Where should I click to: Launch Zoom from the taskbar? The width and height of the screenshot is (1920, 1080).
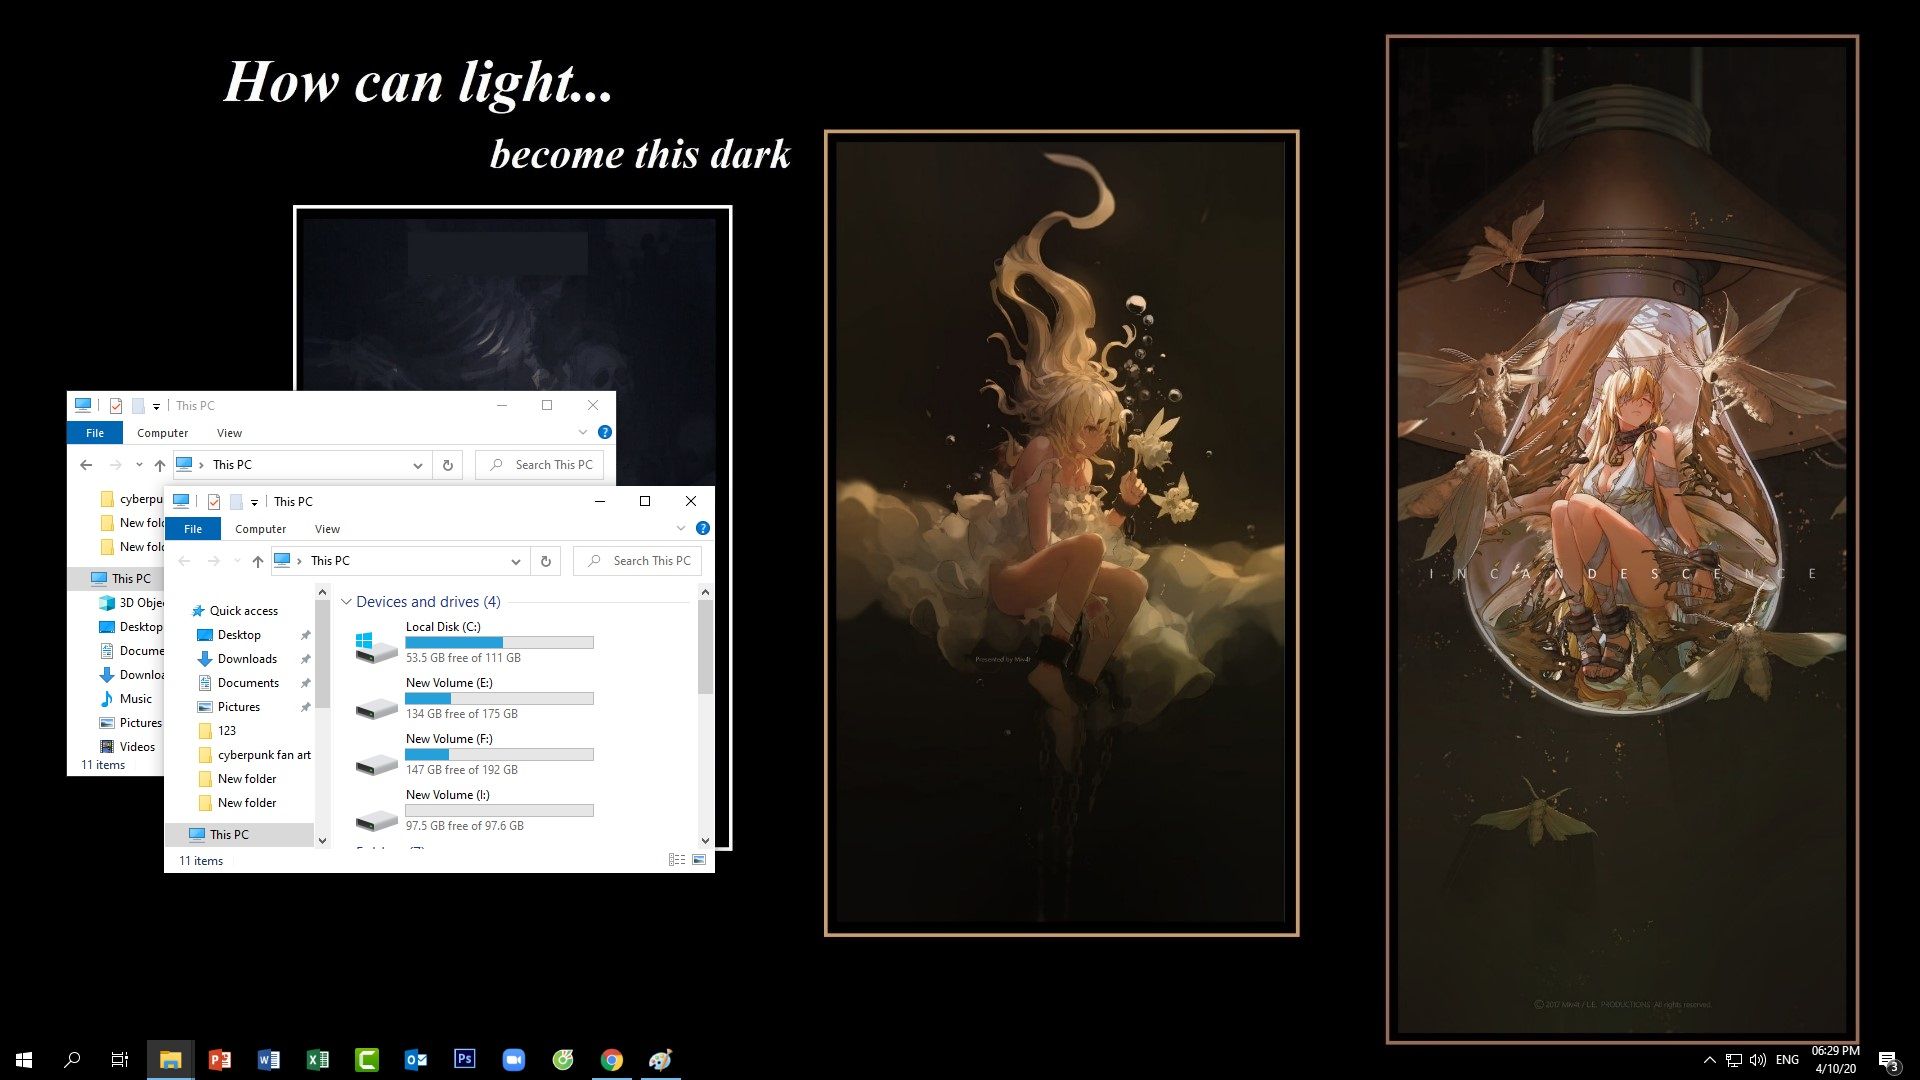(514, 1059)
